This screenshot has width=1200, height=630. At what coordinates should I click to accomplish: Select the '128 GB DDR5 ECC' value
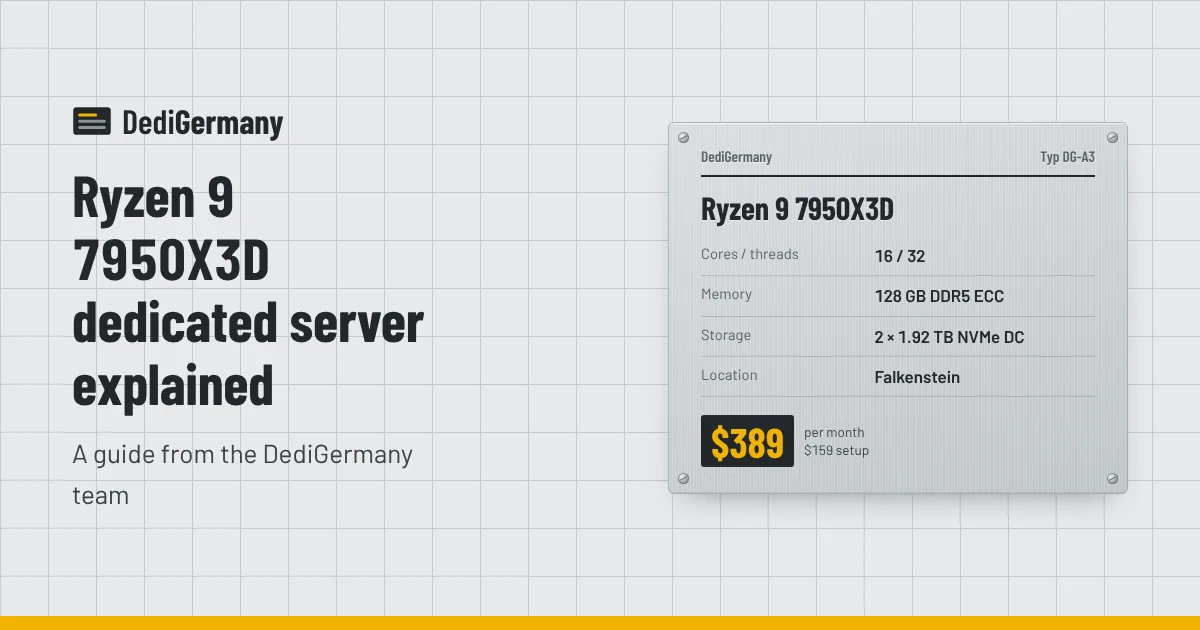[939, 296]
